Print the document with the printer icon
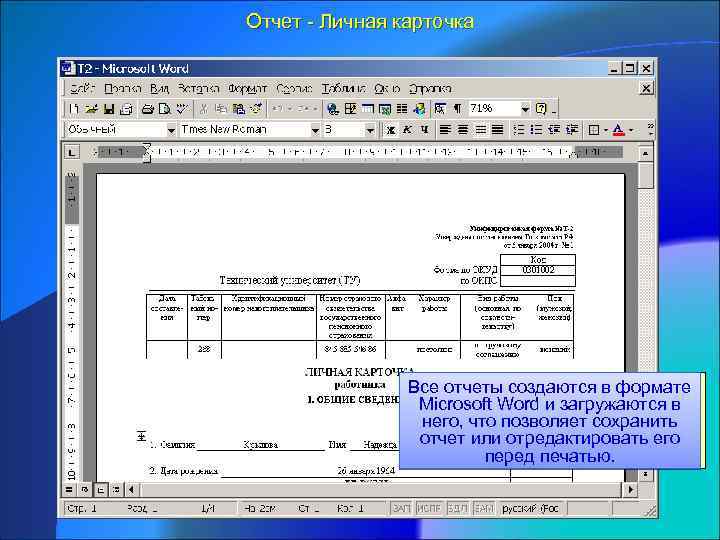The image size is (720, 540). [147, 109]
